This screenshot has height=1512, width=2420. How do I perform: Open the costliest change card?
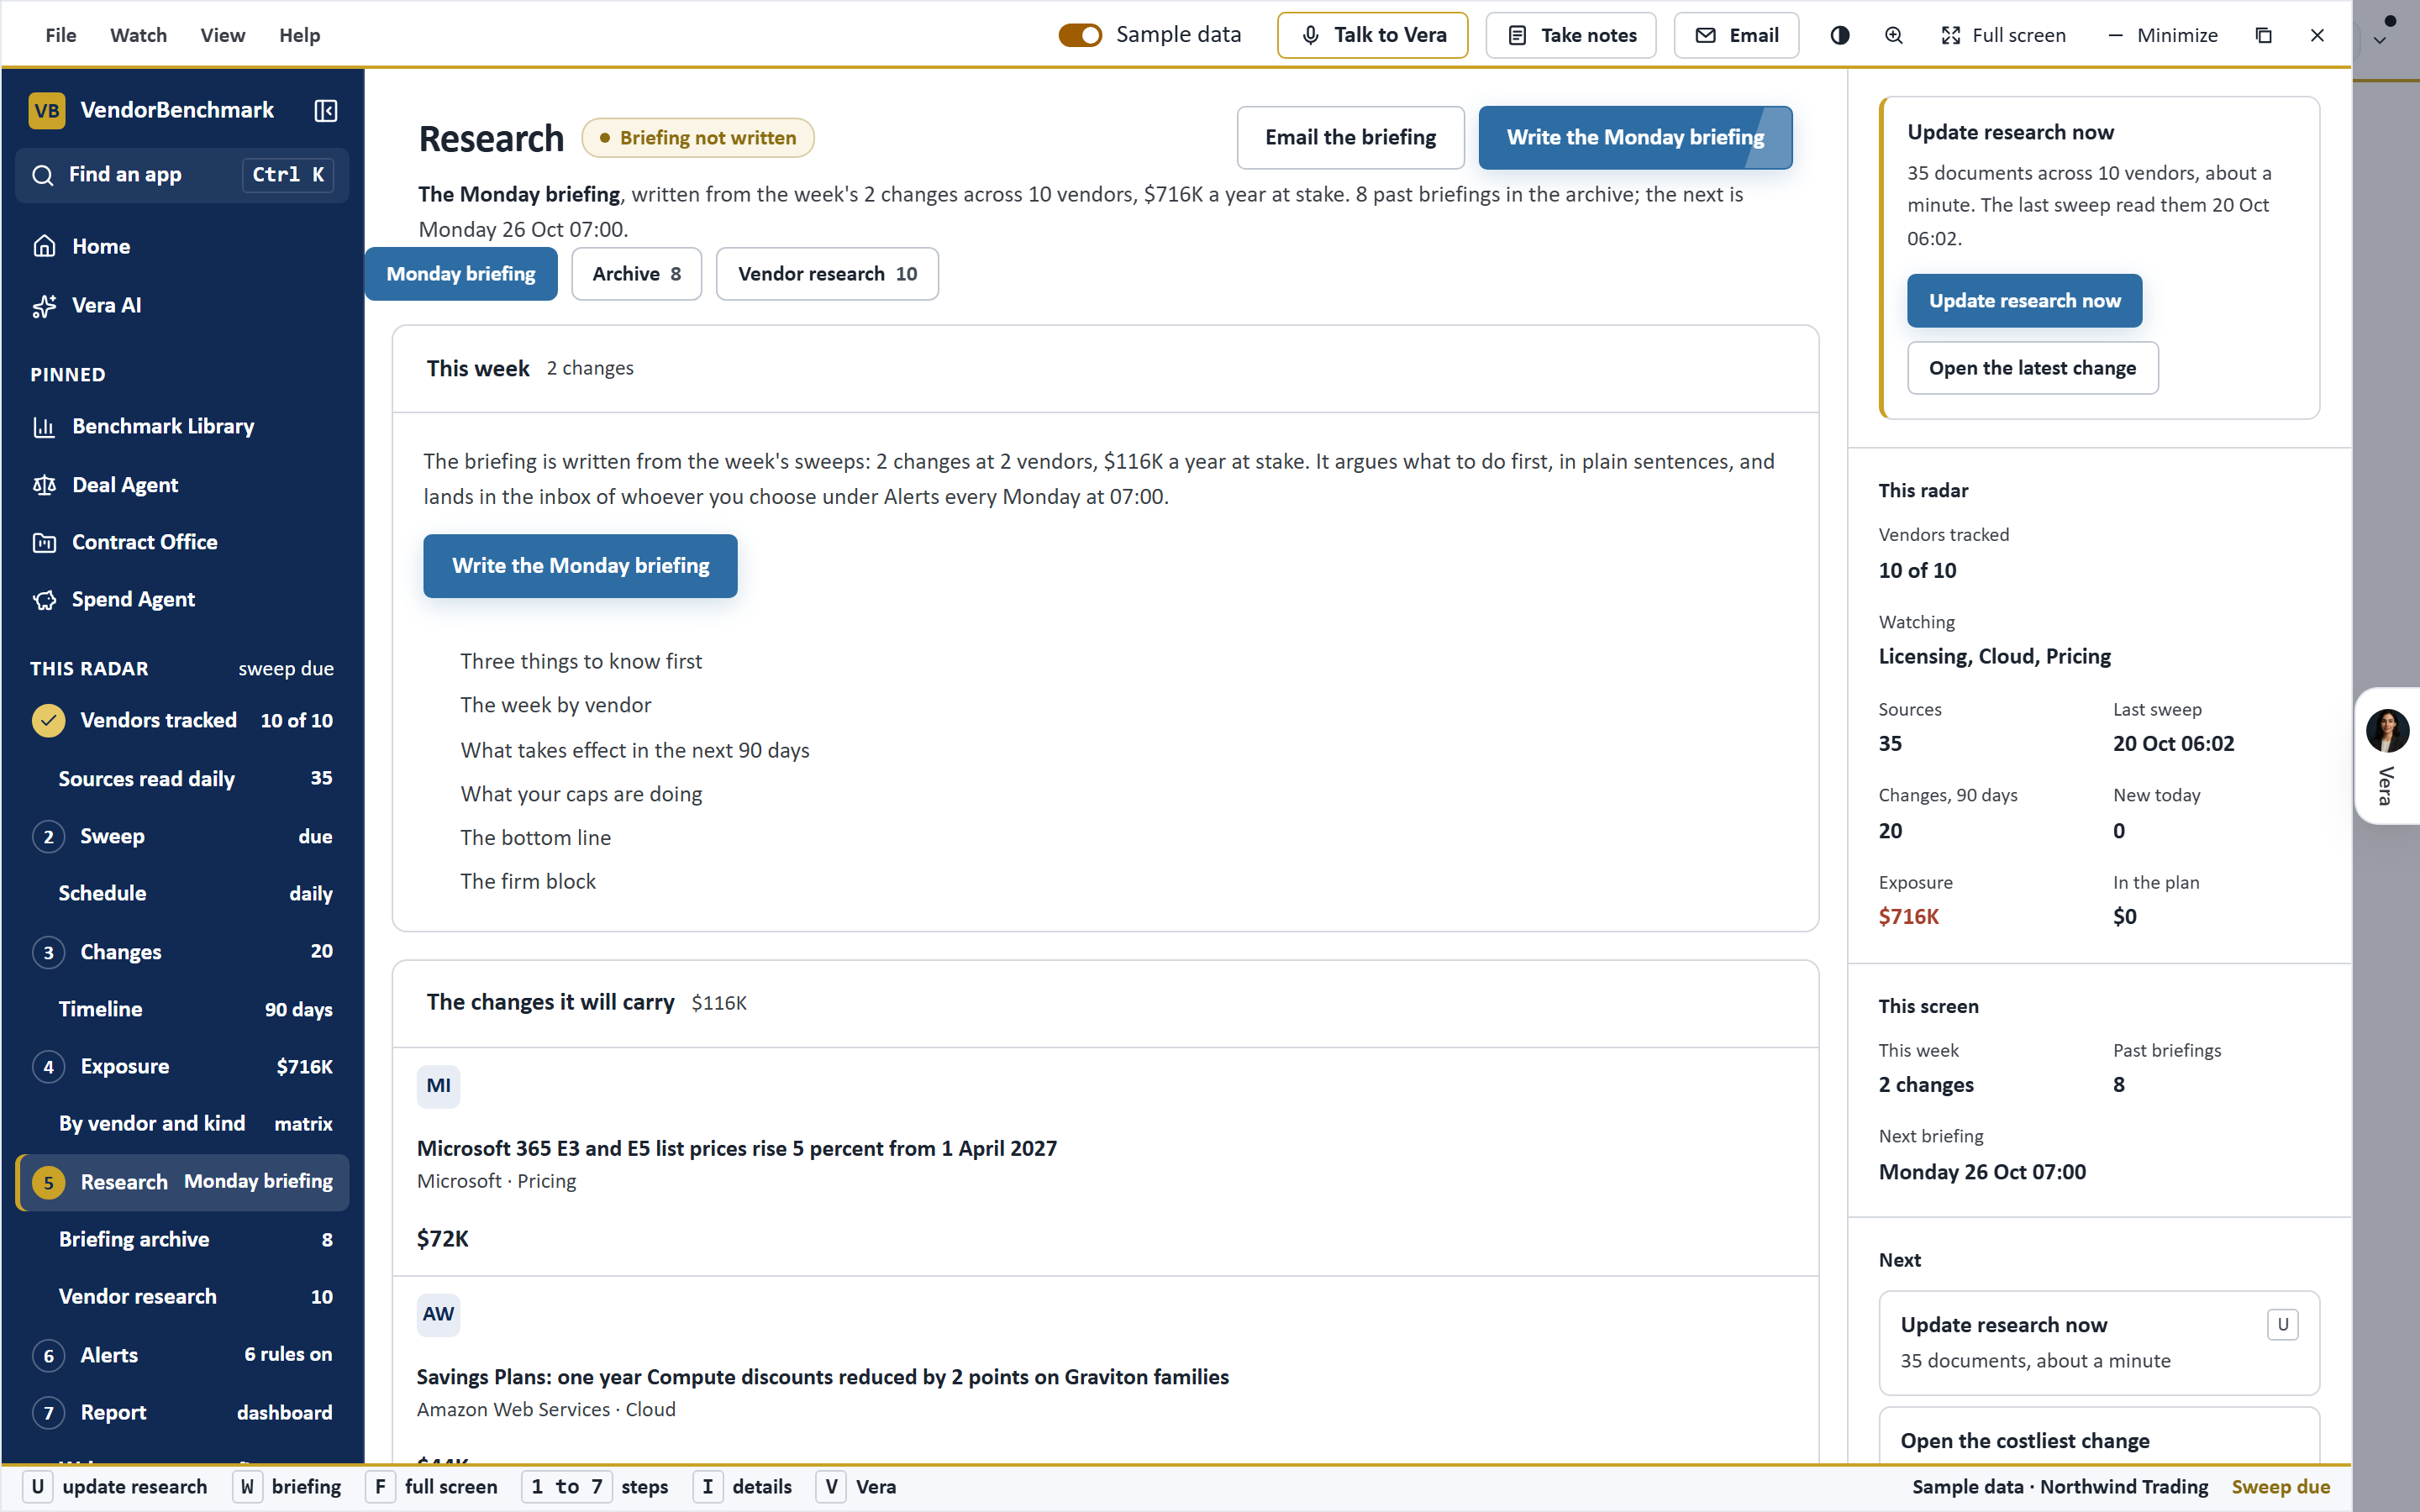[2098, 1438]
